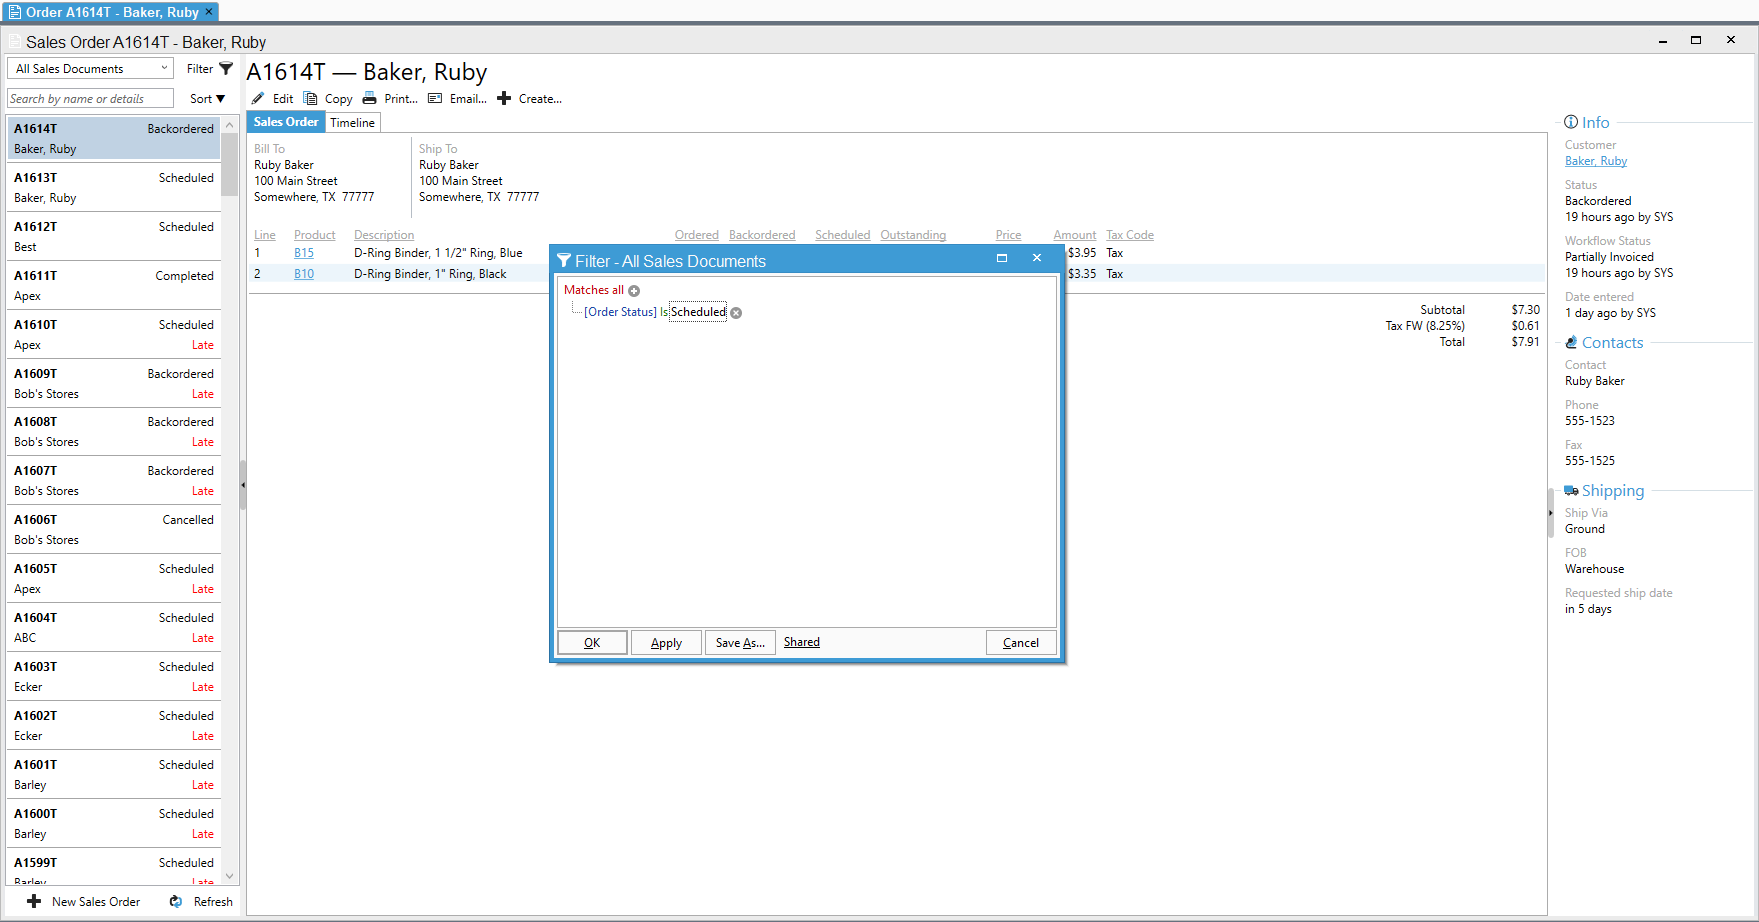Open product link B10

(x=304, y=274)
